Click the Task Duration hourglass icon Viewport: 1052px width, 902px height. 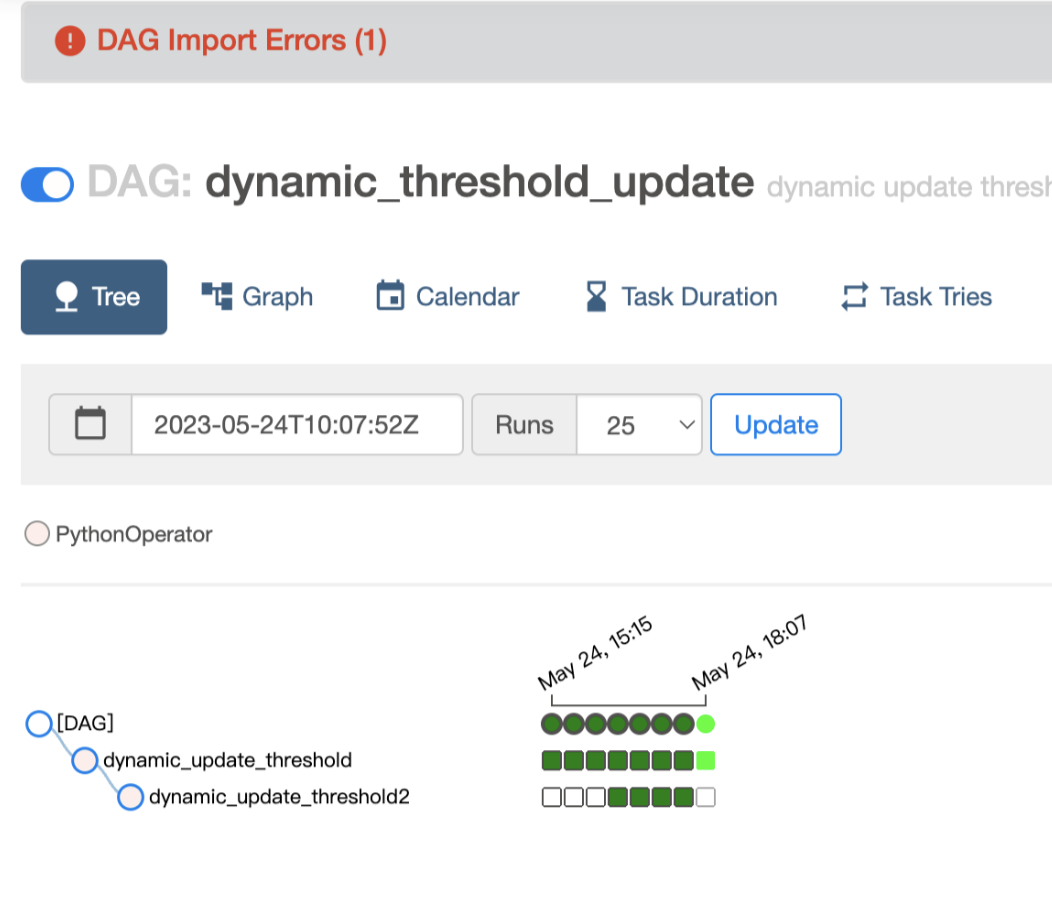click(x=596, y=294)
